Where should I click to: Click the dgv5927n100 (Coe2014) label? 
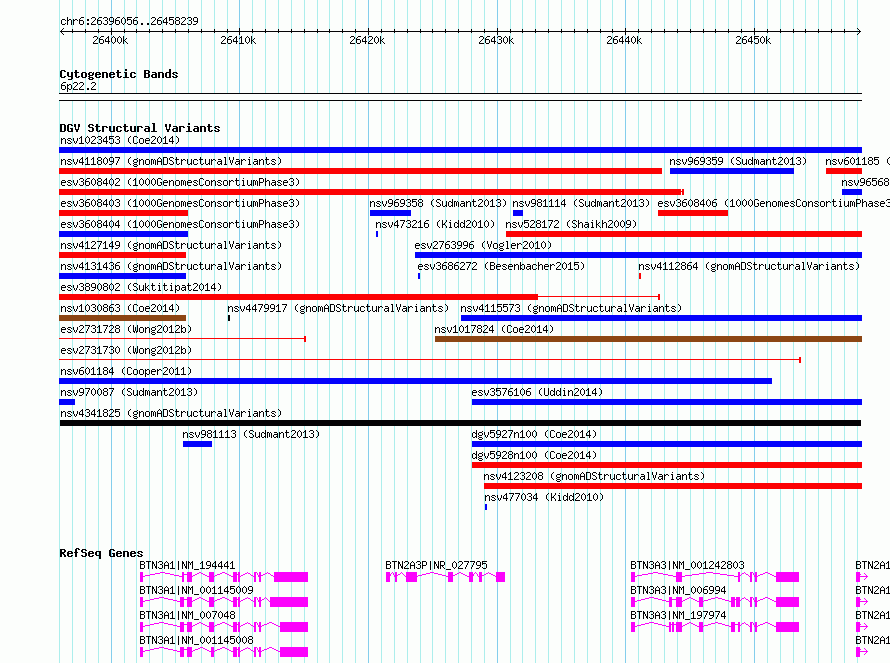[x=534, y=434]
